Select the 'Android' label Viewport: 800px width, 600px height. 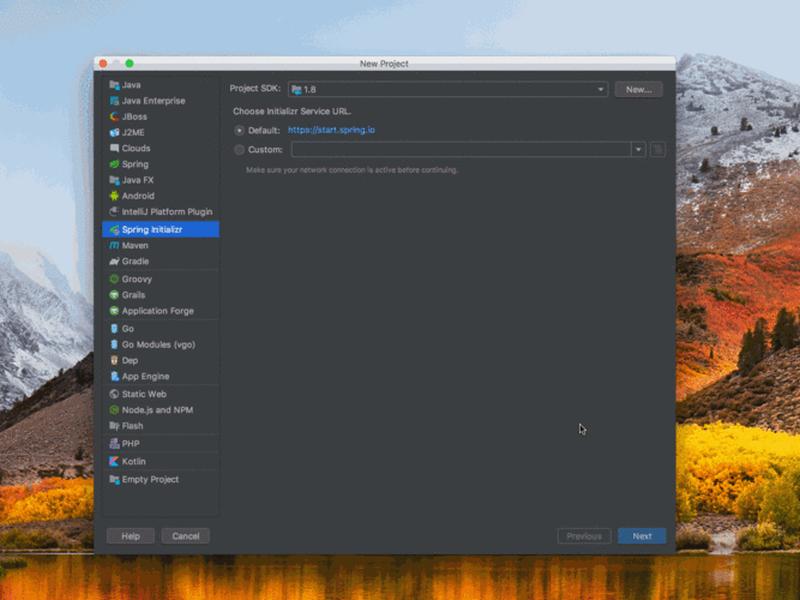coord(138,195)
